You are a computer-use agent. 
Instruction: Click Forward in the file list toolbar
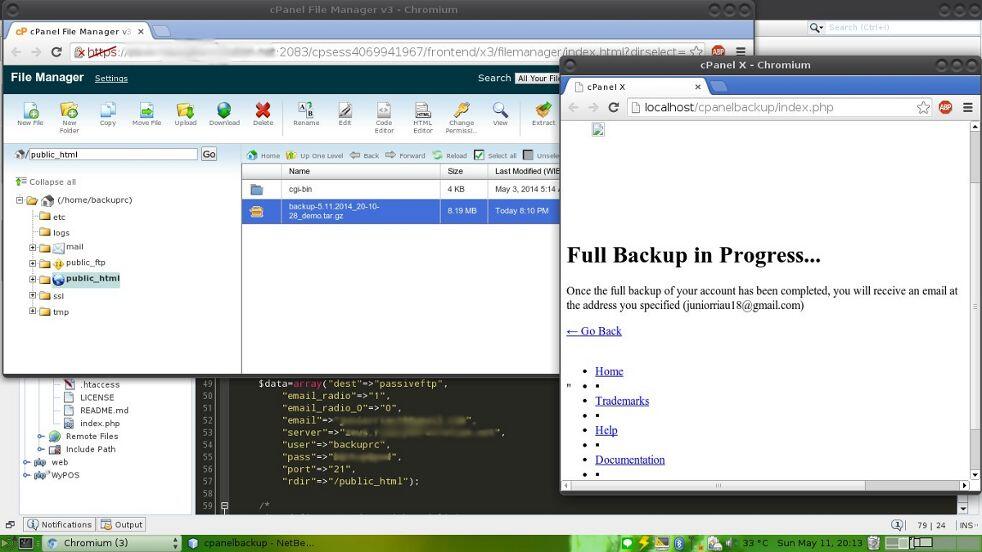tap(405, 155)
